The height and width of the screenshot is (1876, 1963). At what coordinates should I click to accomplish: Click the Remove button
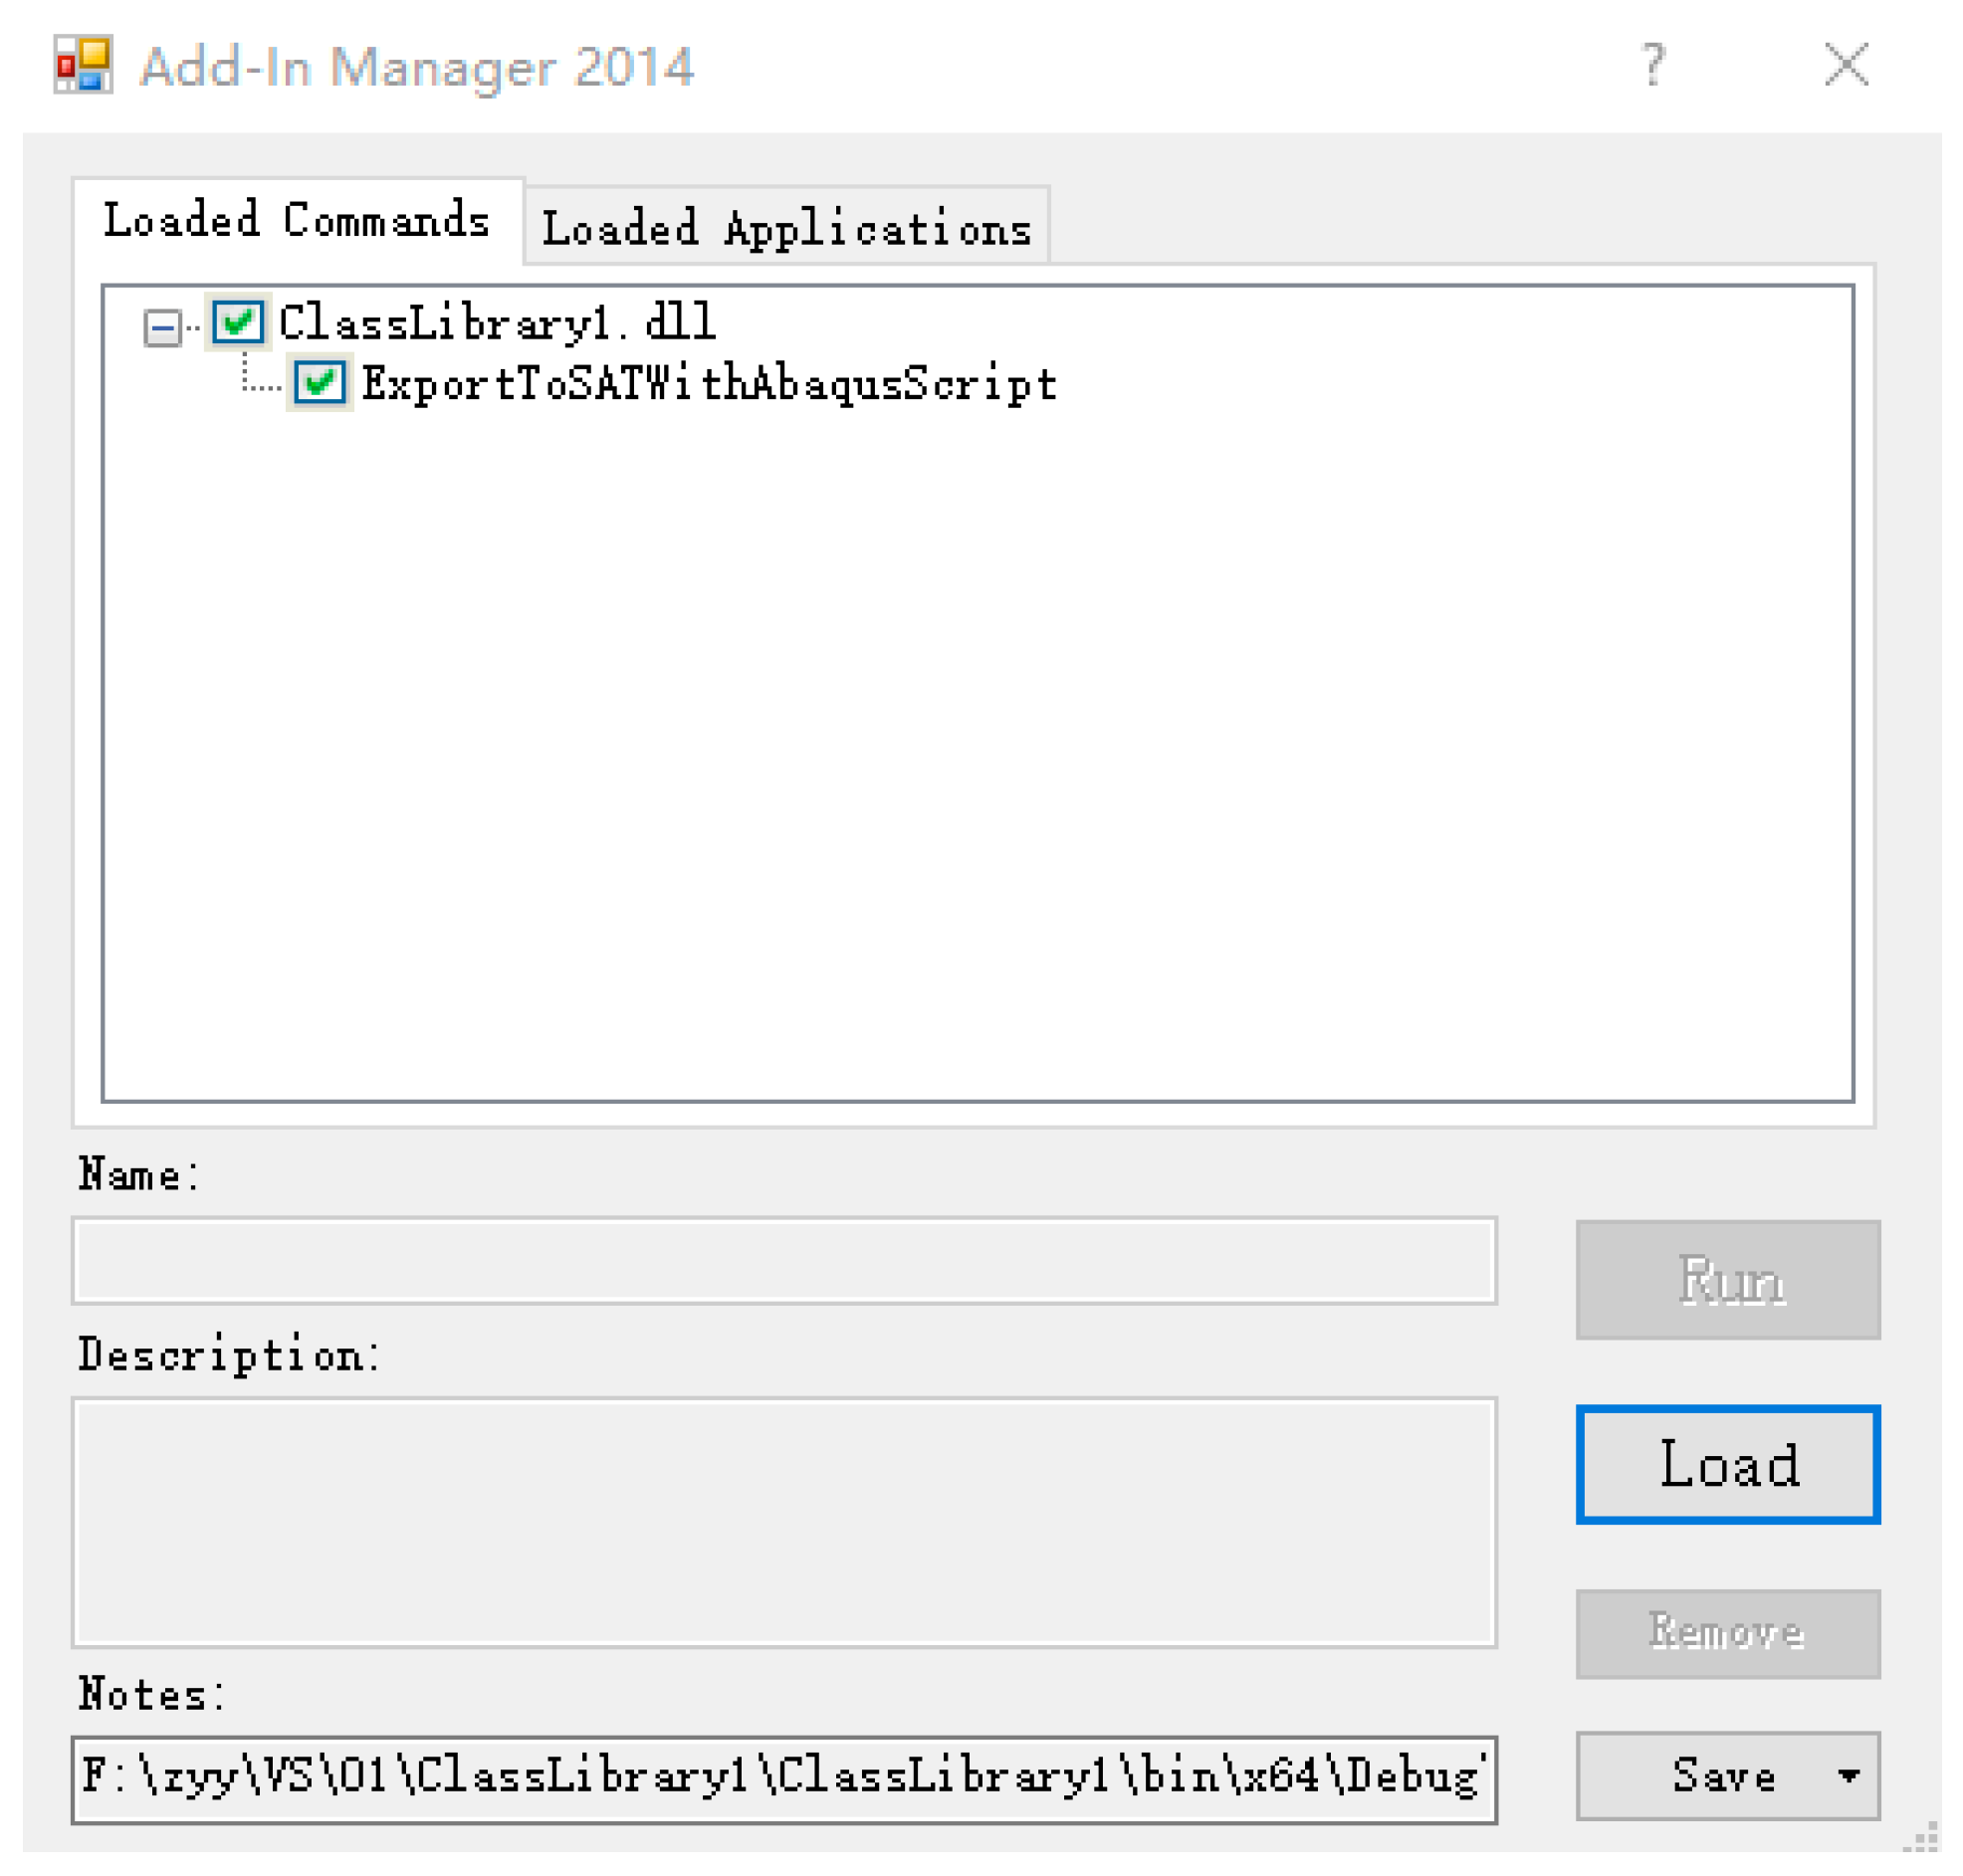tap(1727, 1633)
